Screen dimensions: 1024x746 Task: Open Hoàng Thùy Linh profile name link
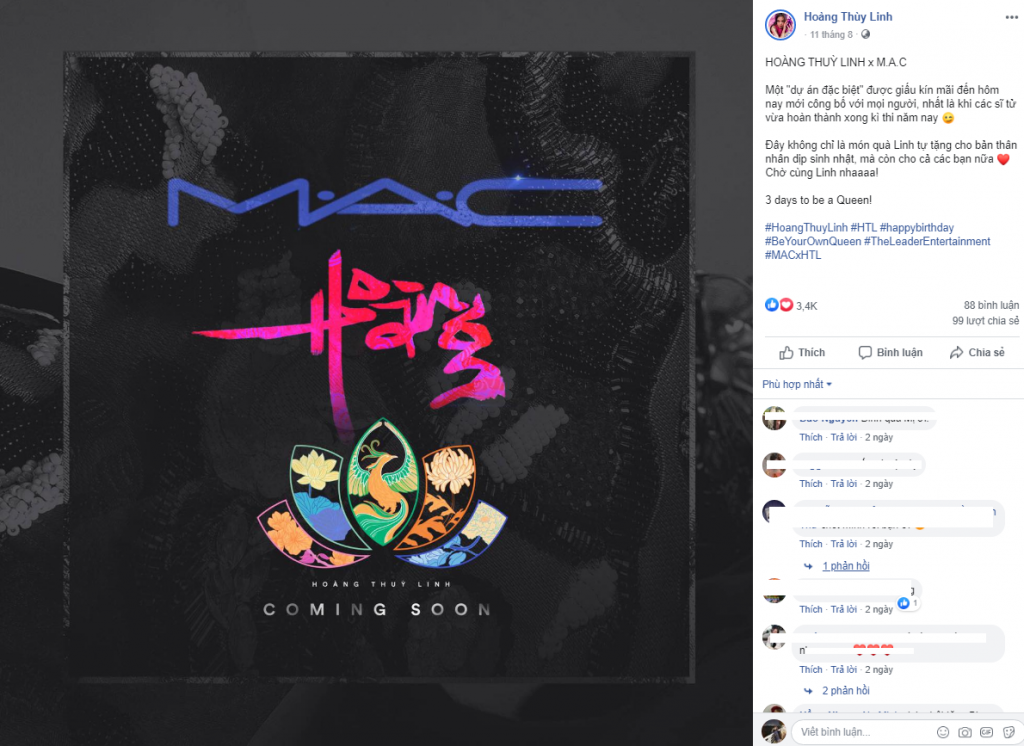pyautogui.click(x=848, y=17)
